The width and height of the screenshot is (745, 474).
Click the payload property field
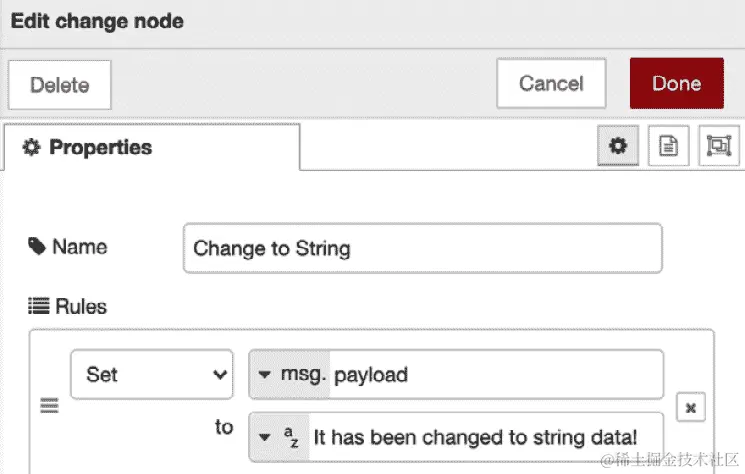pos(496,375)
